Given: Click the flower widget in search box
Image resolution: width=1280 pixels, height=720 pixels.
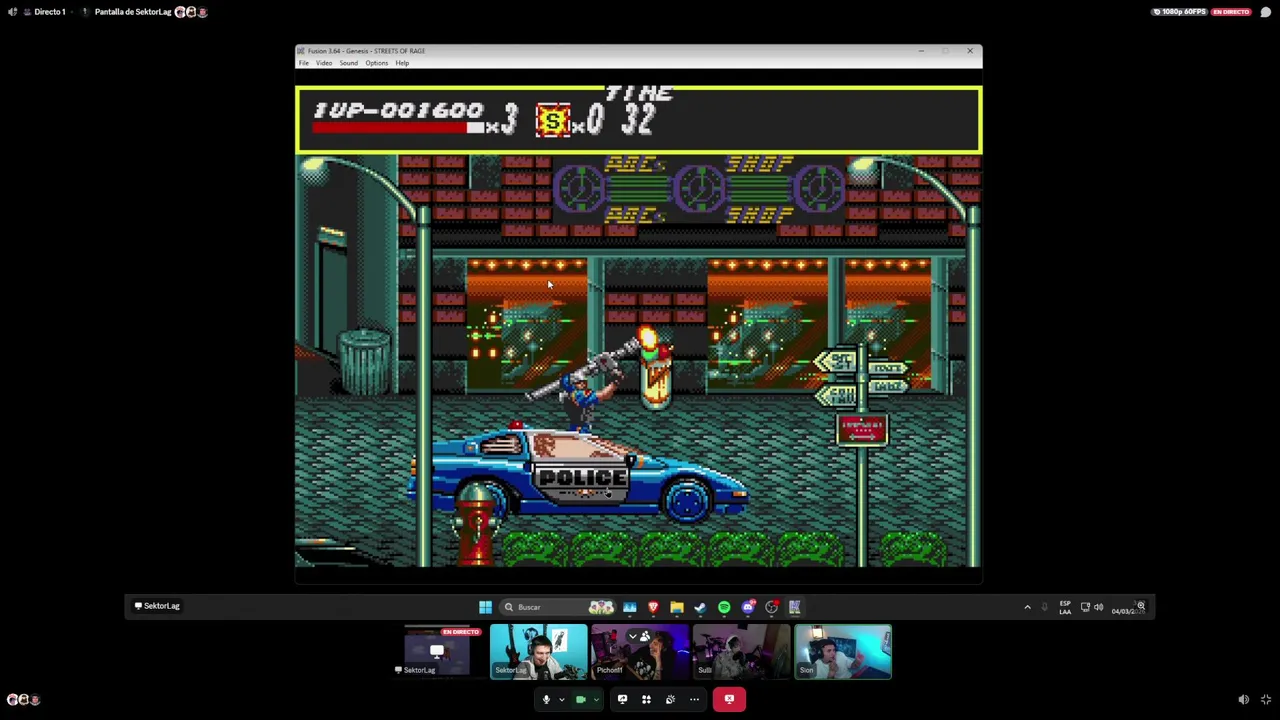Looking at the screenshot, I should tap(601, 607).
